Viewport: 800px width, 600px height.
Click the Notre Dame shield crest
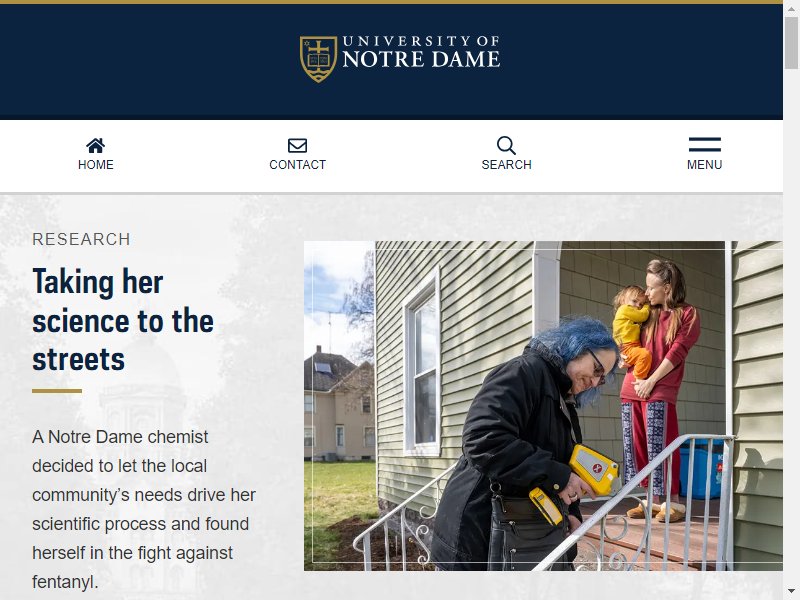point(318,59)
